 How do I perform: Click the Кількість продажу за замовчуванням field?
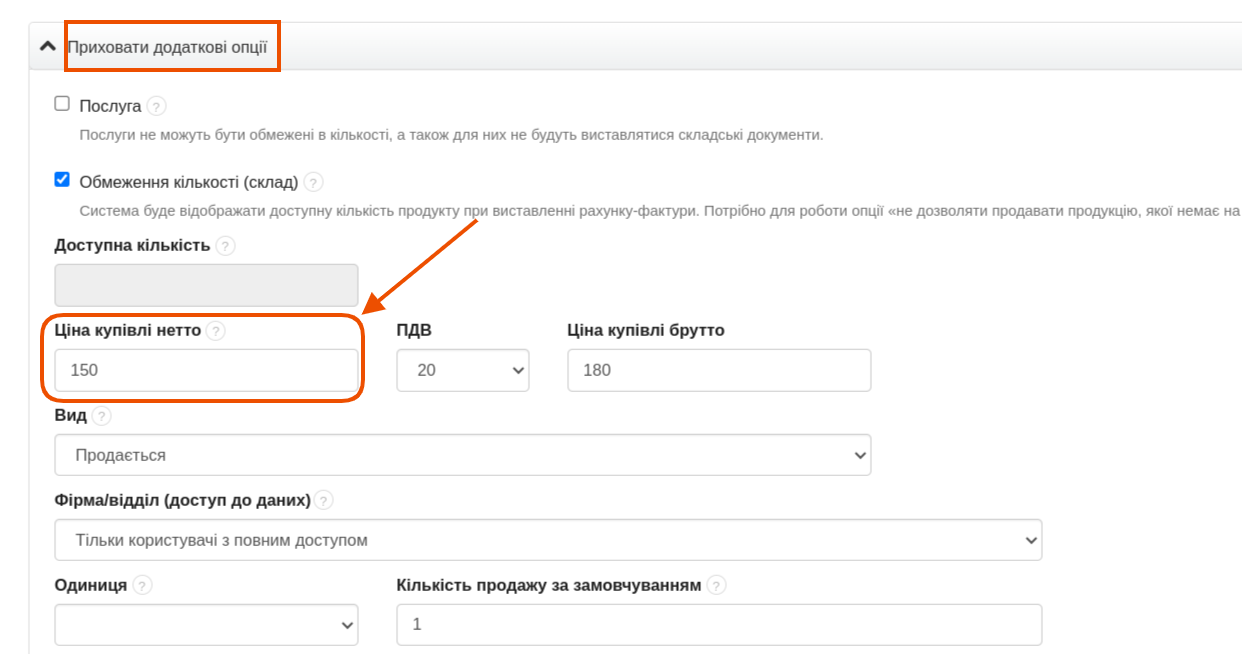pos(718,625)
